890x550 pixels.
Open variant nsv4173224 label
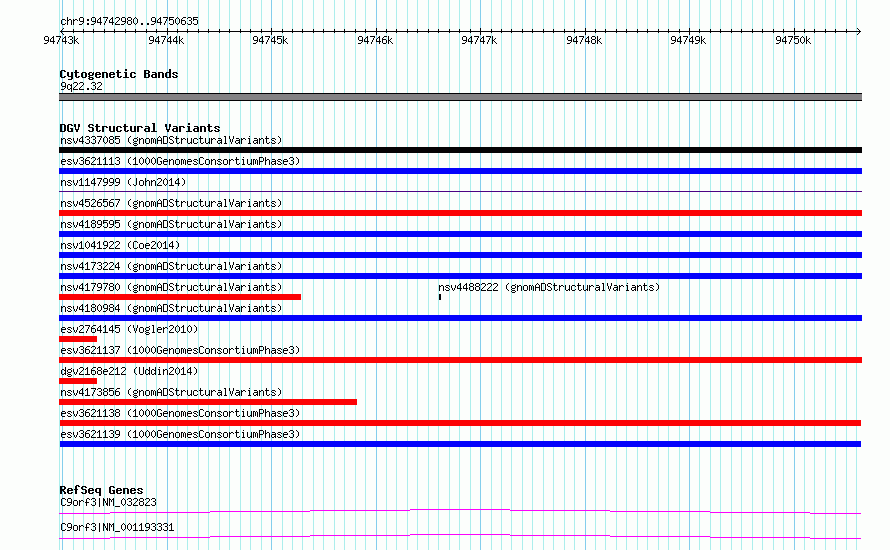171,266
